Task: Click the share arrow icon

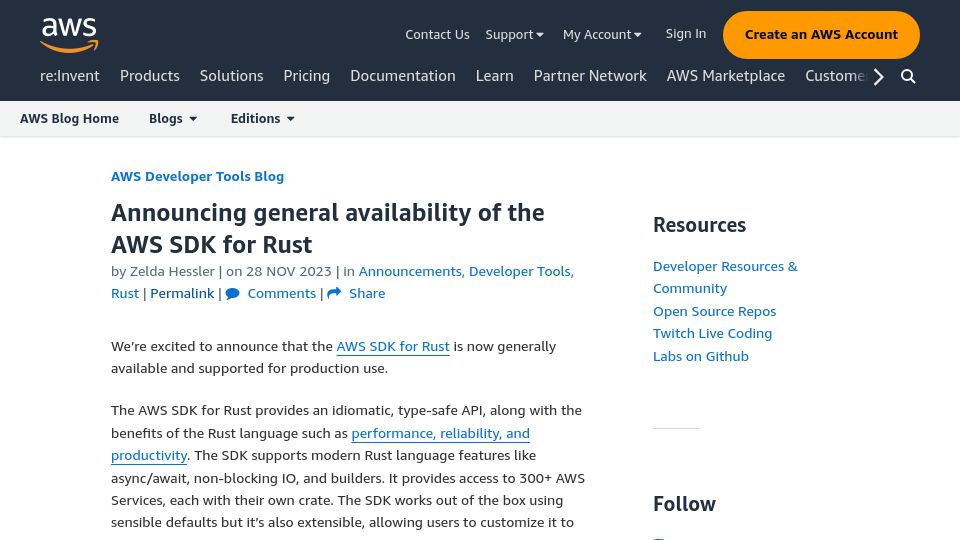Action: [x=334, y=293]
